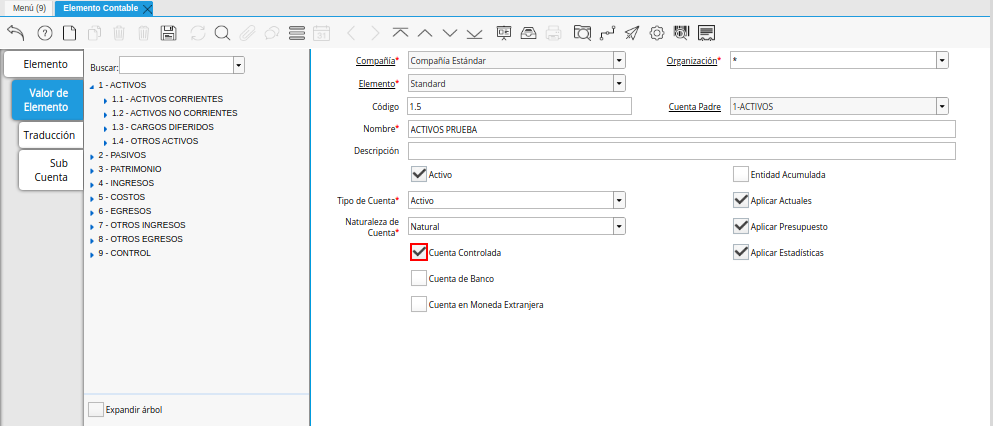Enable the Cuenta de Banco checkbox
Viewport: 993px width, 426px height.
tap(419, 278)
